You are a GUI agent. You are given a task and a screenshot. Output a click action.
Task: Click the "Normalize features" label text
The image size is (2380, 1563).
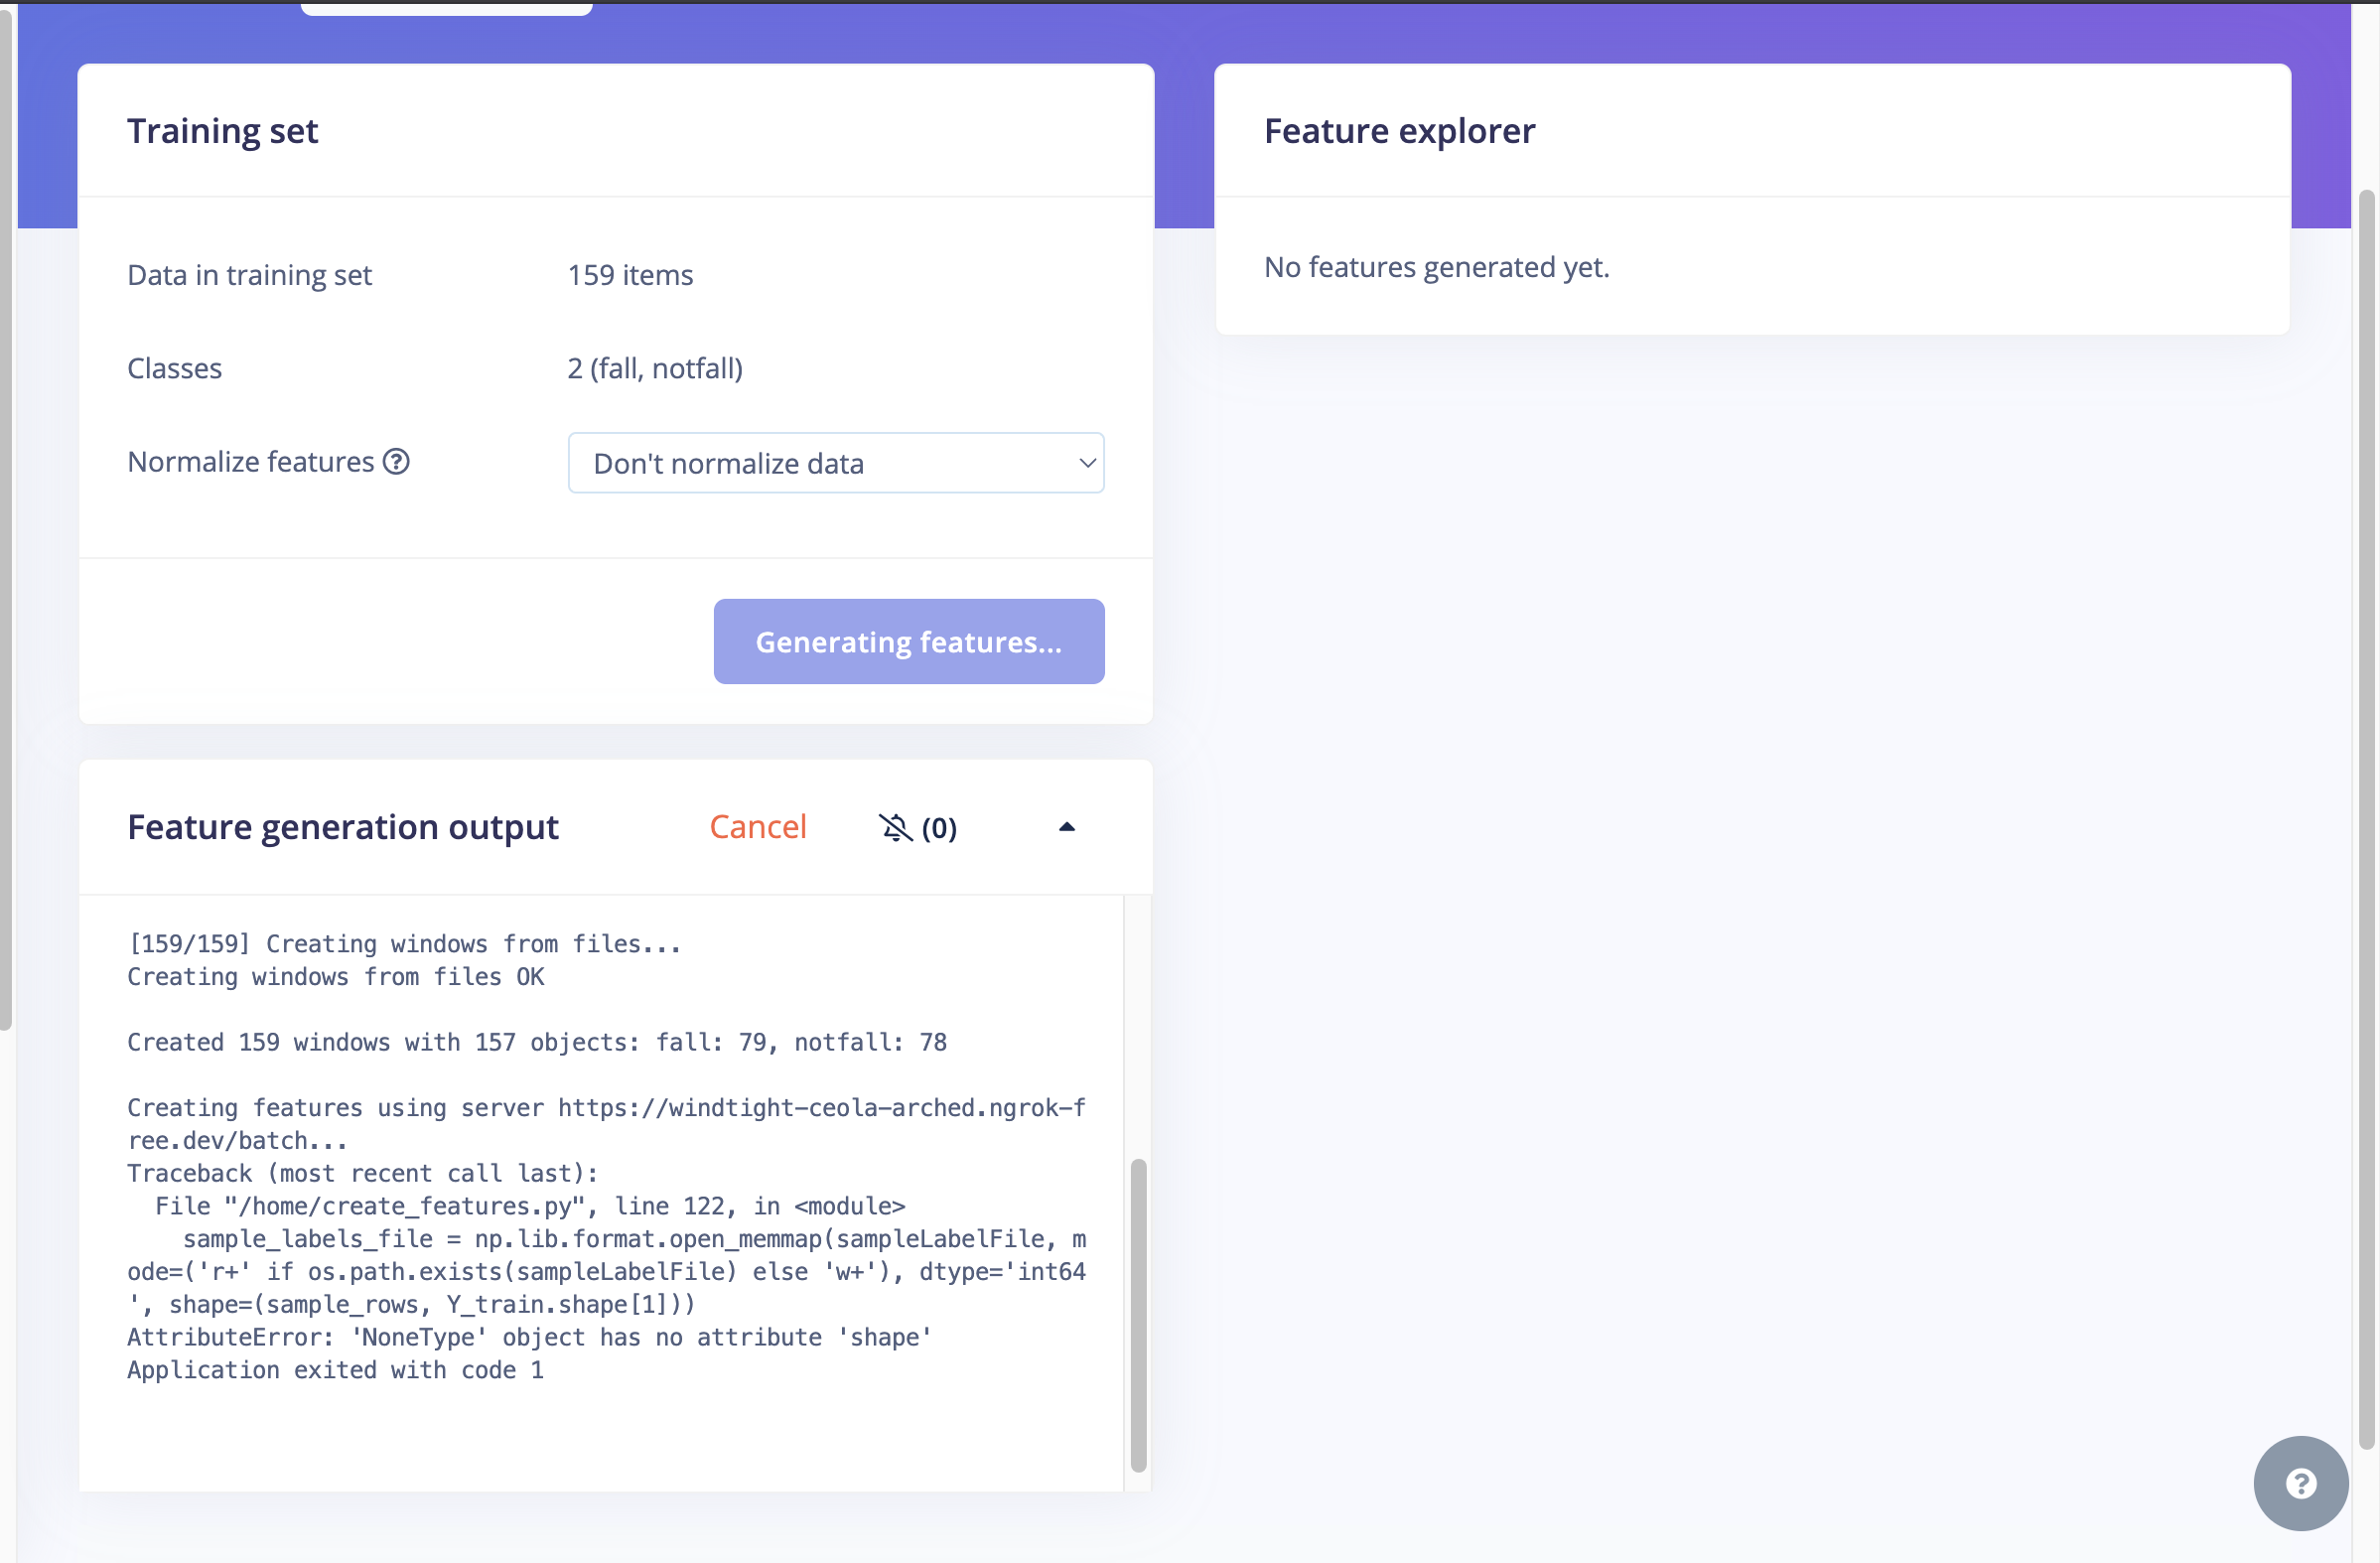click(x=250, y=462)
